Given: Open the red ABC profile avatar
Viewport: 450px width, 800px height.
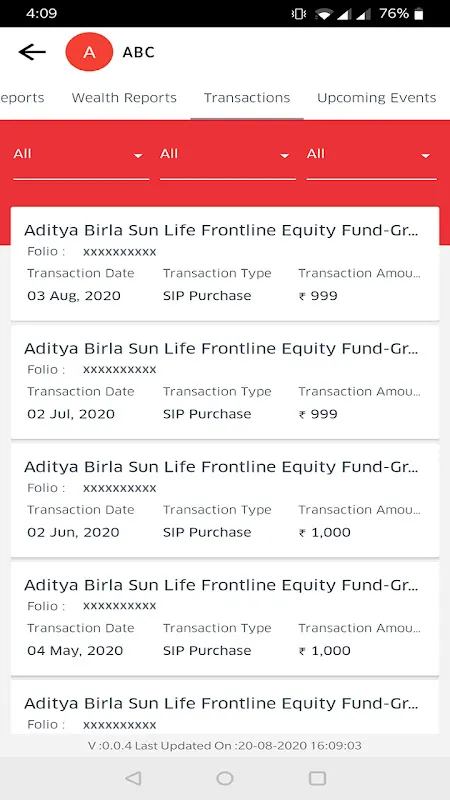Looking at the screenshot, I should pos(89,52).
